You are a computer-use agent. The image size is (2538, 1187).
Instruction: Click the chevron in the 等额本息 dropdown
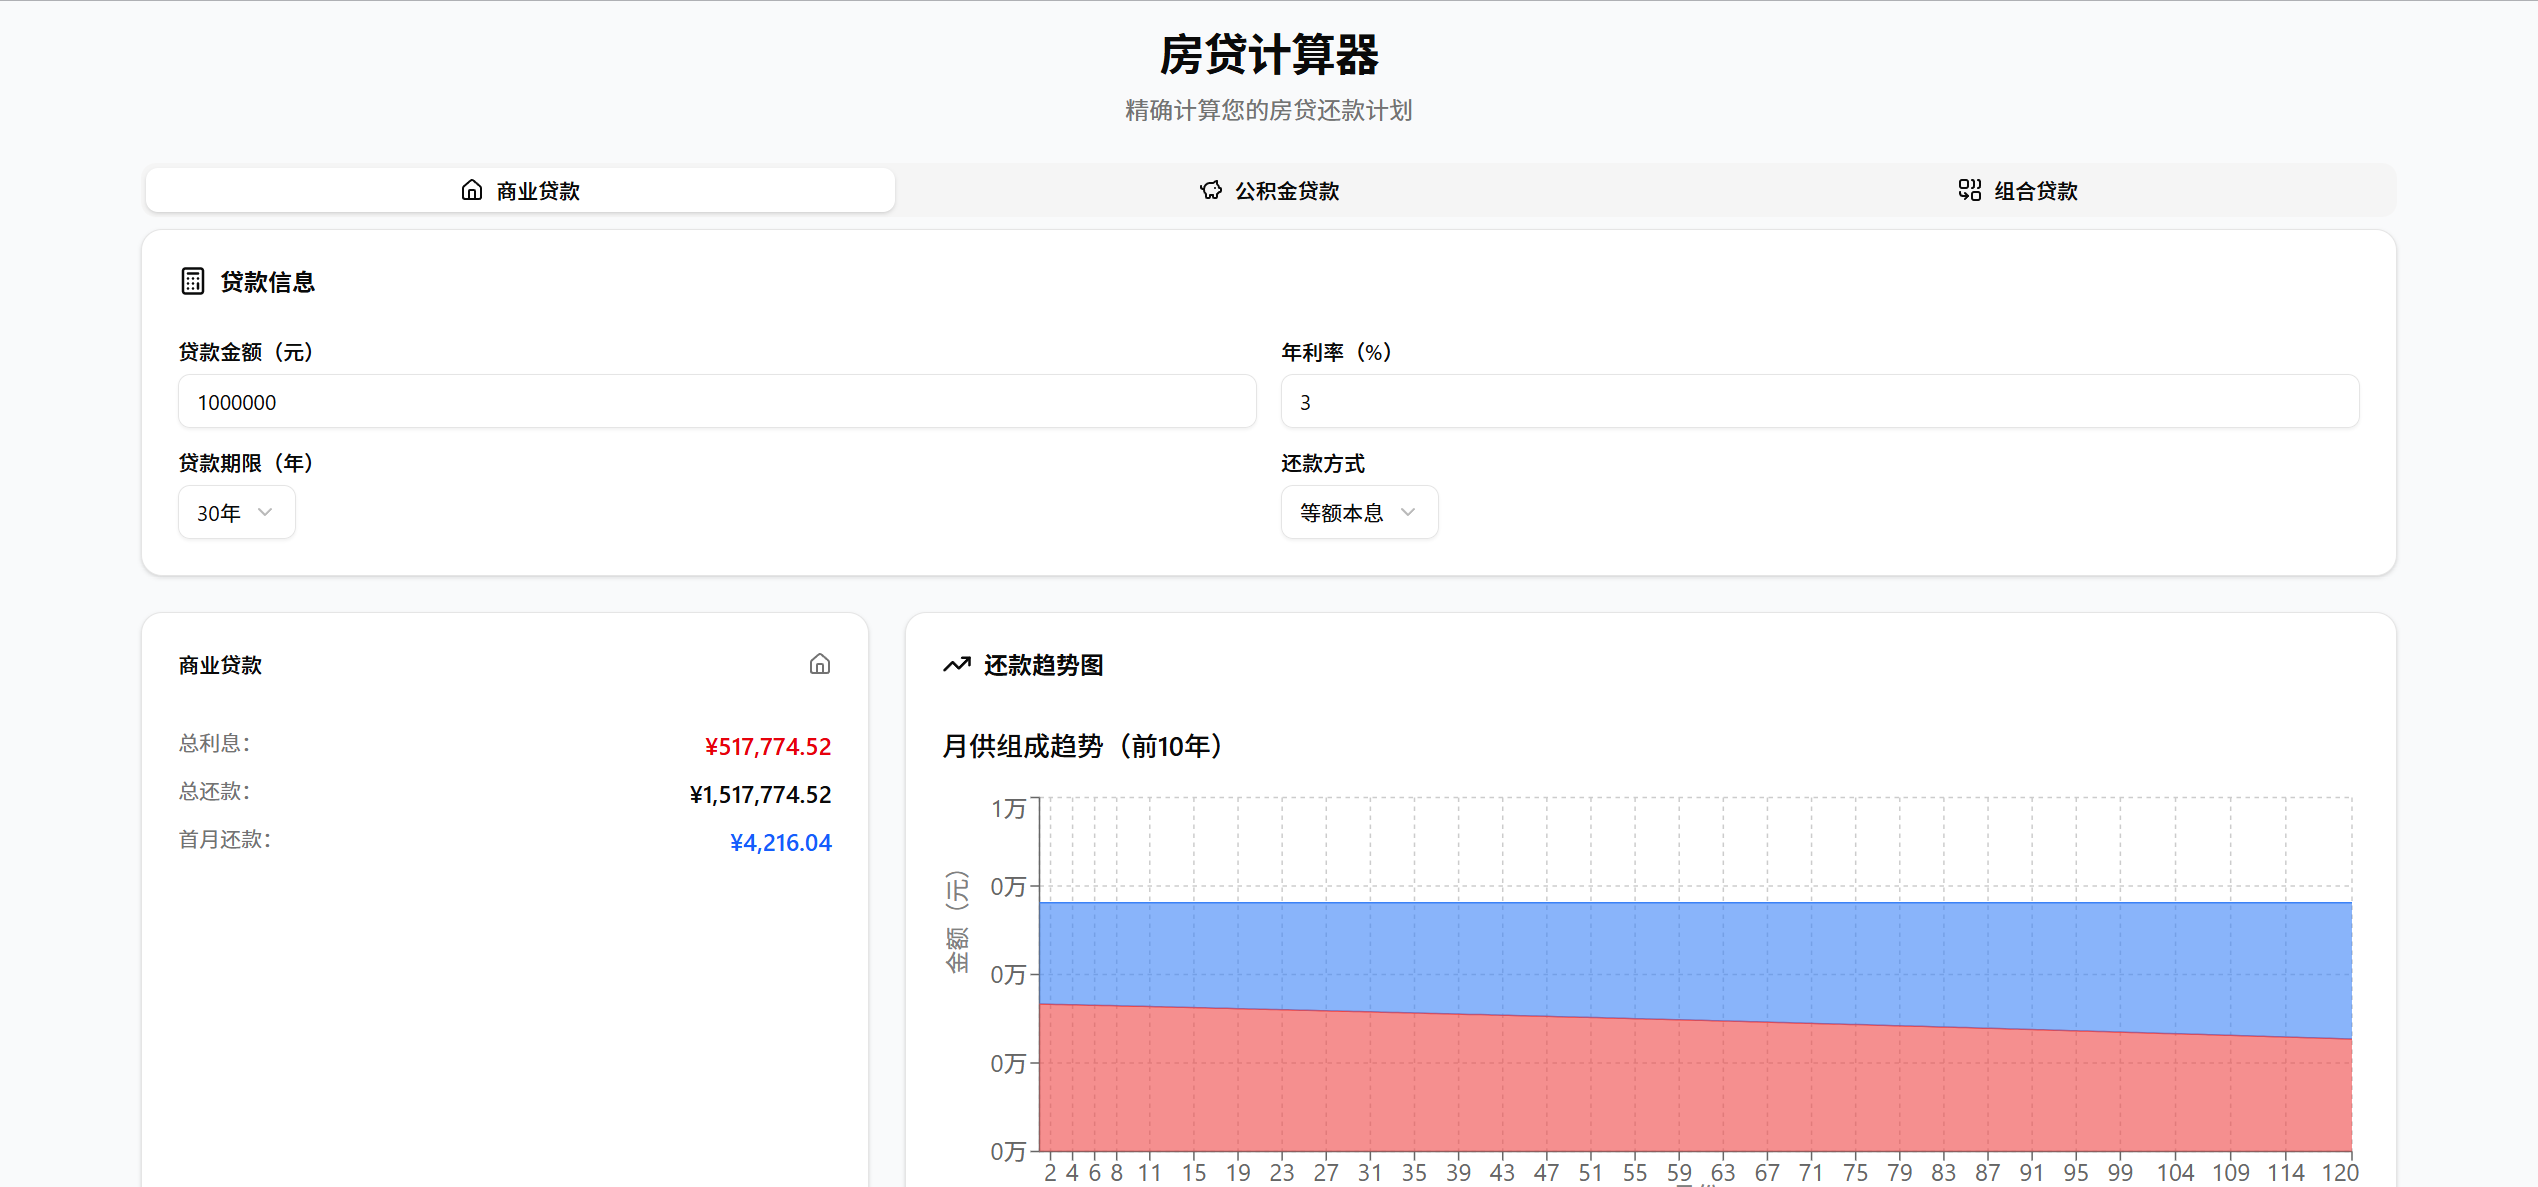coord(1408,512)
